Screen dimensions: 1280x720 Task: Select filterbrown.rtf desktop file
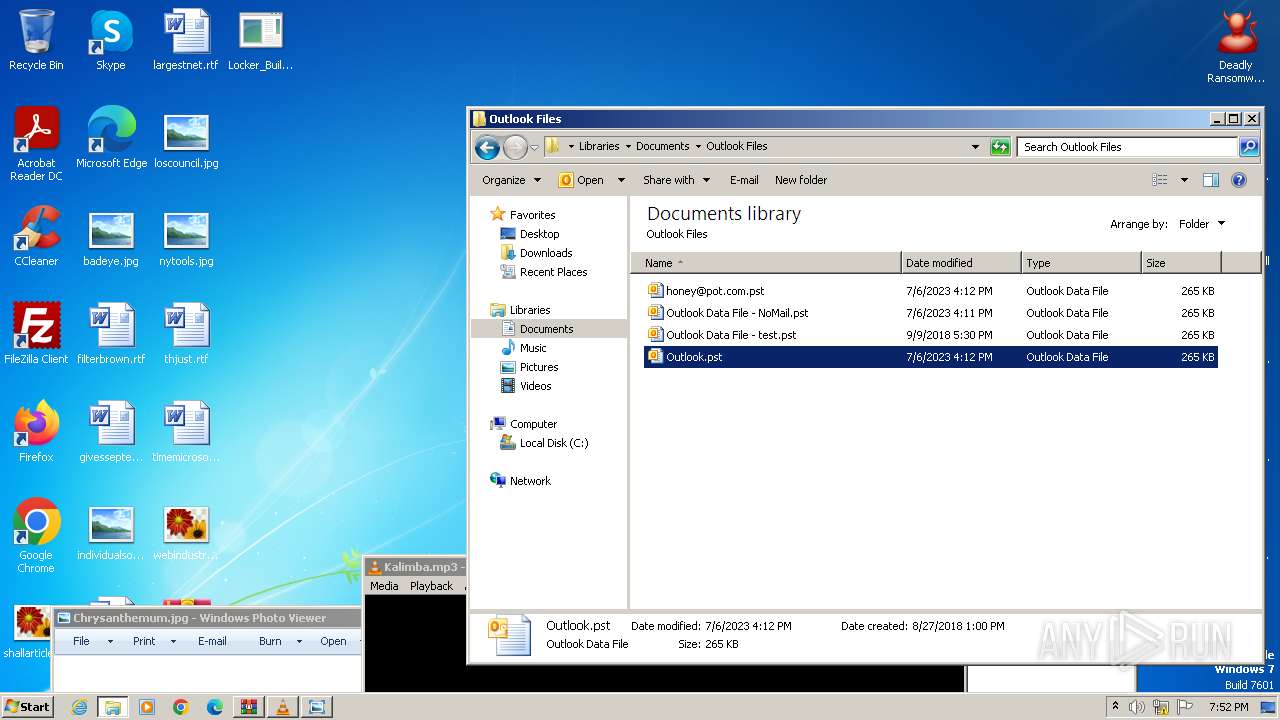(x=111, y=334)
